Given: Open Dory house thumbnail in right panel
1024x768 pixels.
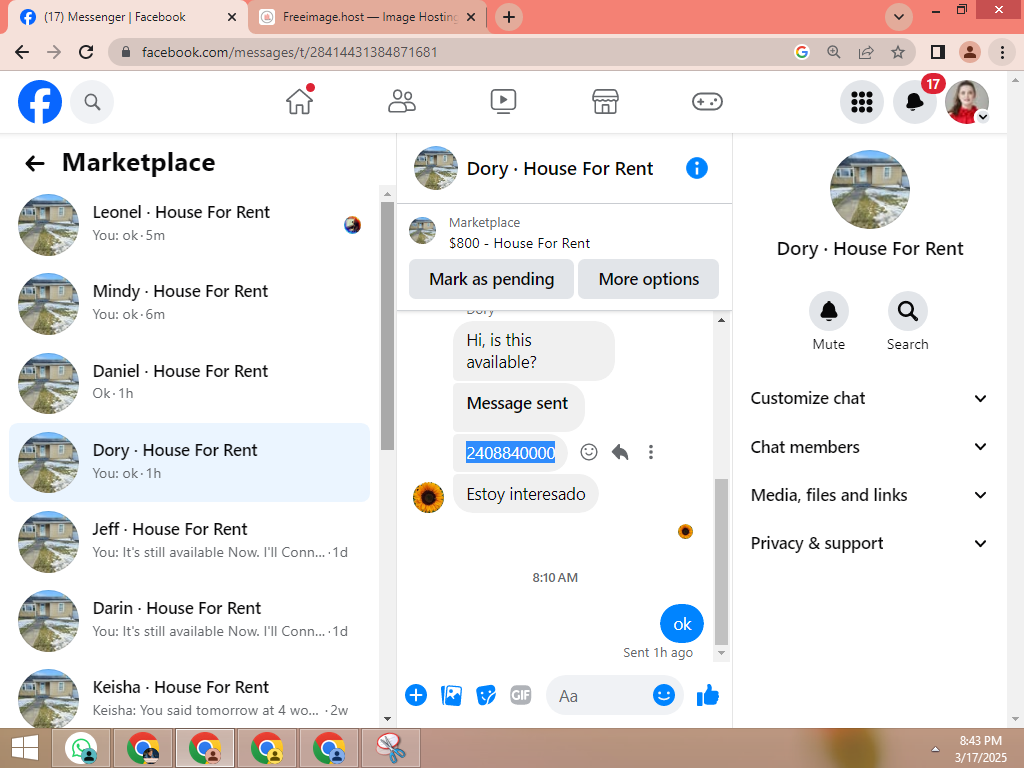Looking at the screenshot, I should pos(869,189).
